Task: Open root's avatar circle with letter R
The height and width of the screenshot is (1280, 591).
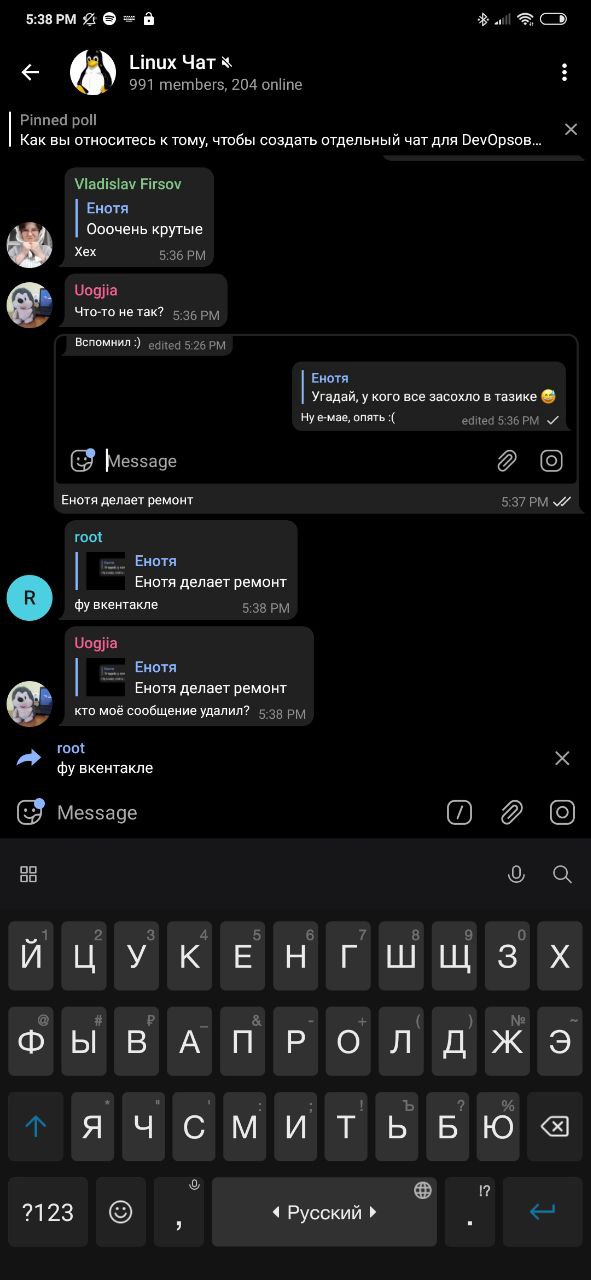Action: (x=30, y=598)
